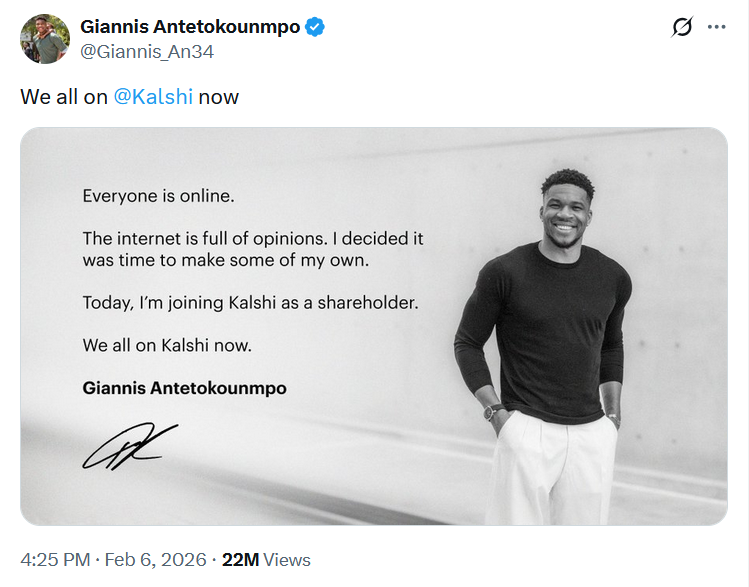
Task: Click the wristwatch in the photo
Action: pos(493,410)
